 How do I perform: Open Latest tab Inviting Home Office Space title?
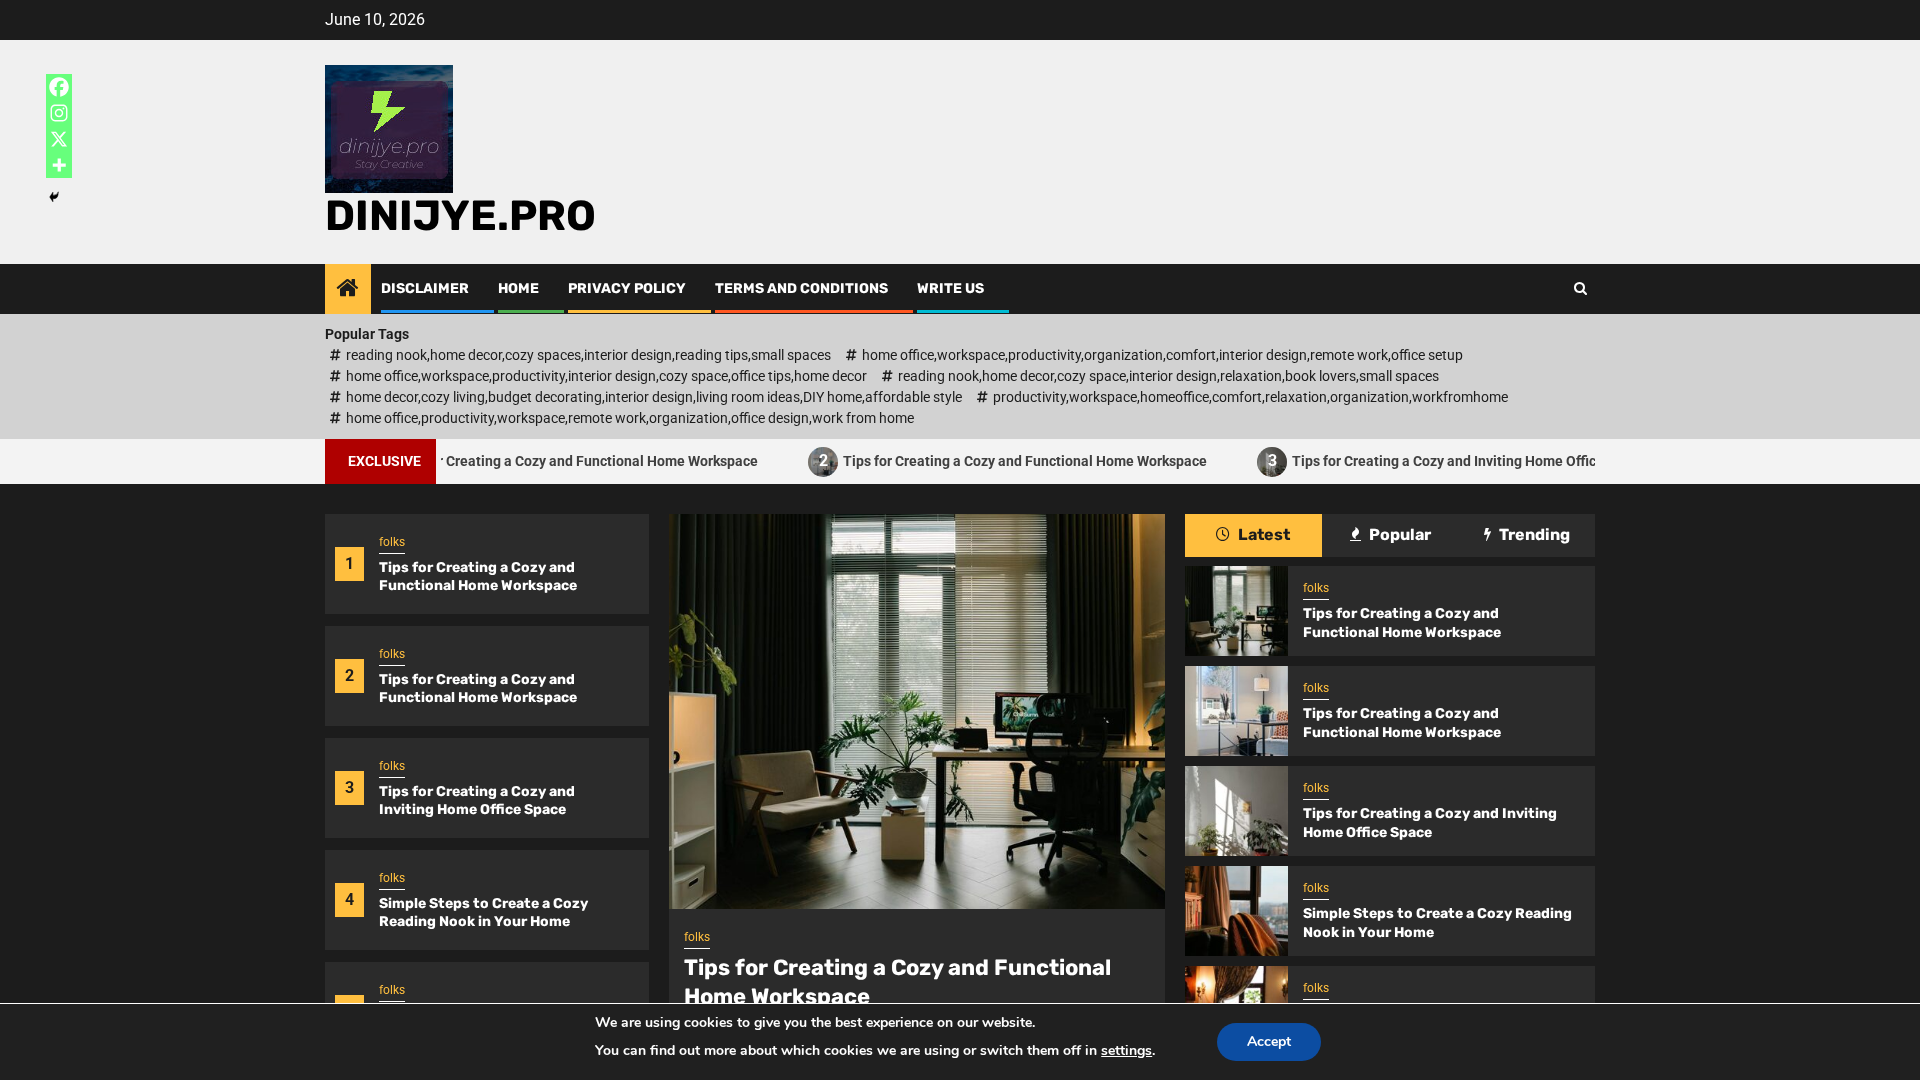[x=1430, y=823]
